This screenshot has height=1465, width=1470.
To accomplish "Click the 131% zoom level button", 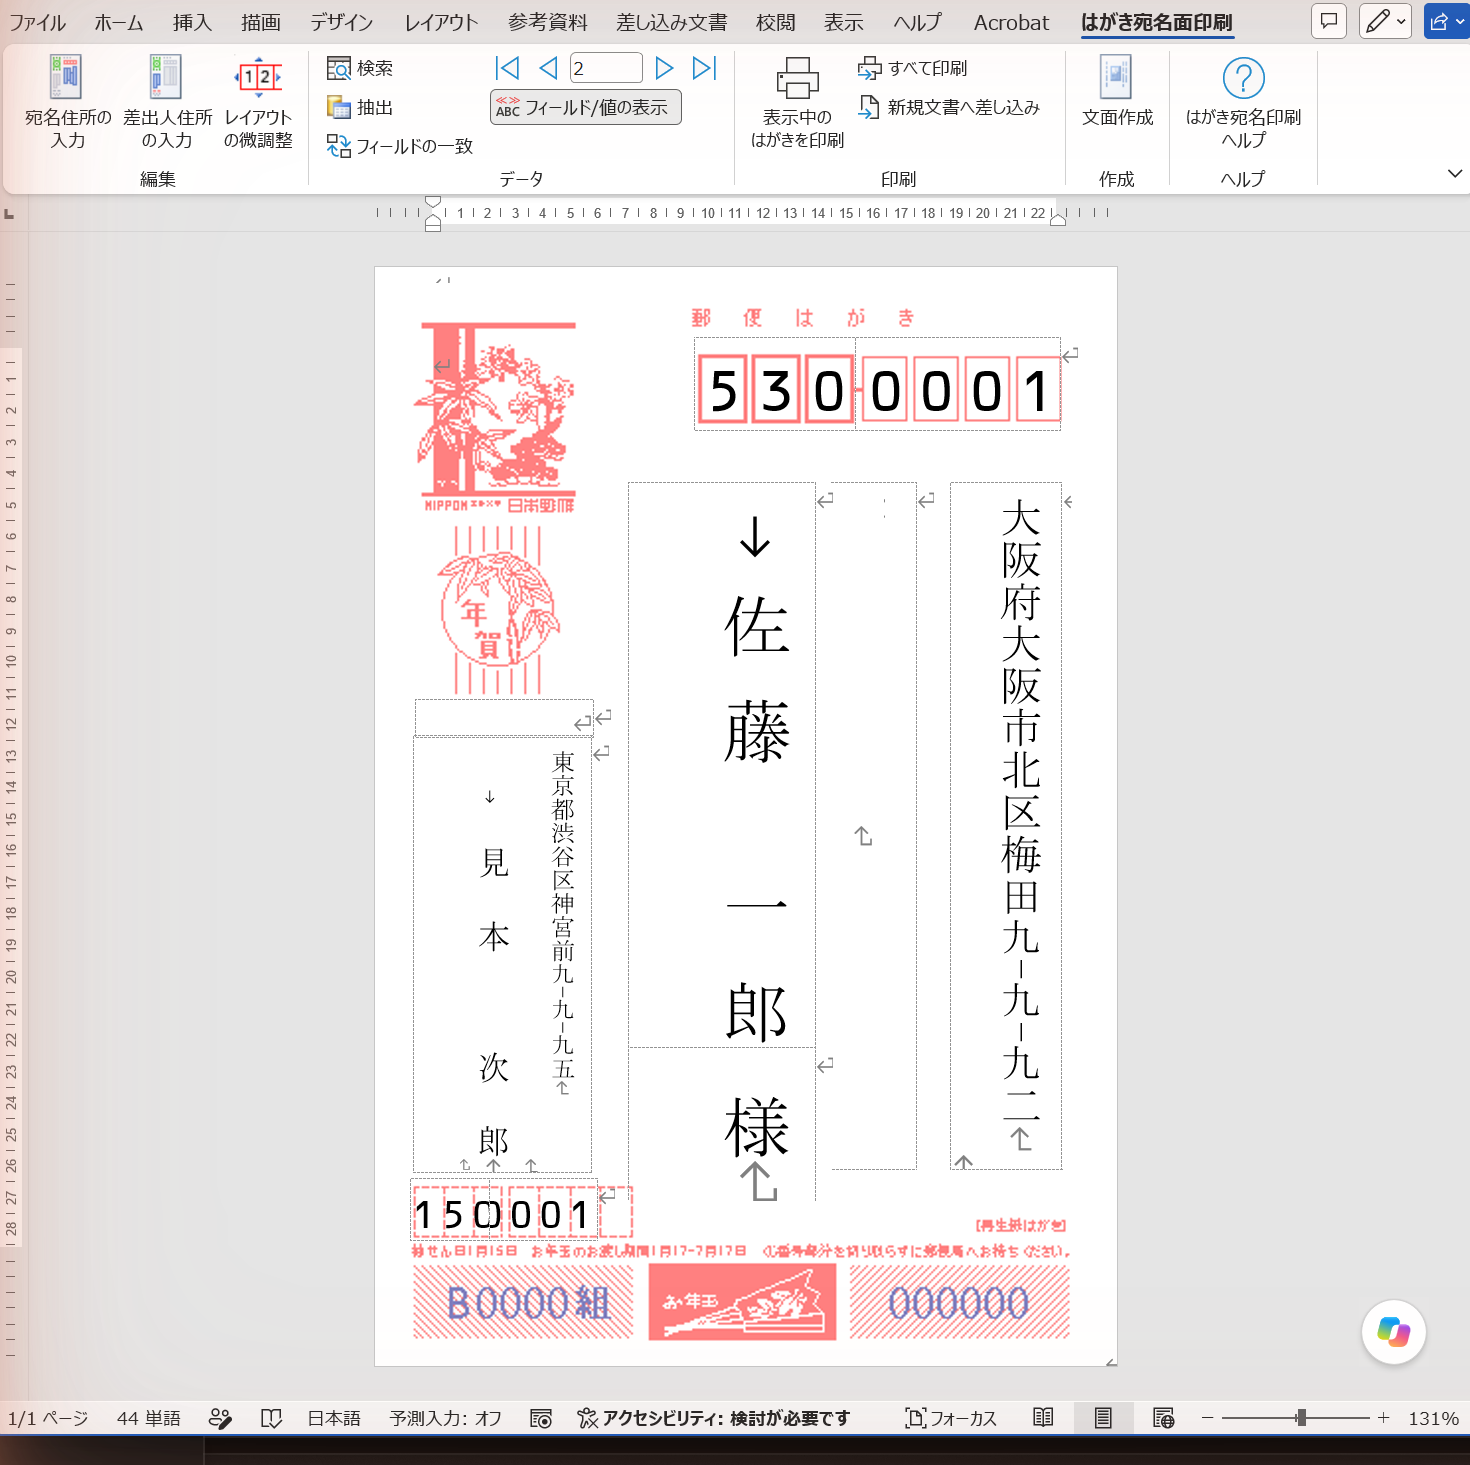I will click(1433, 1418).
